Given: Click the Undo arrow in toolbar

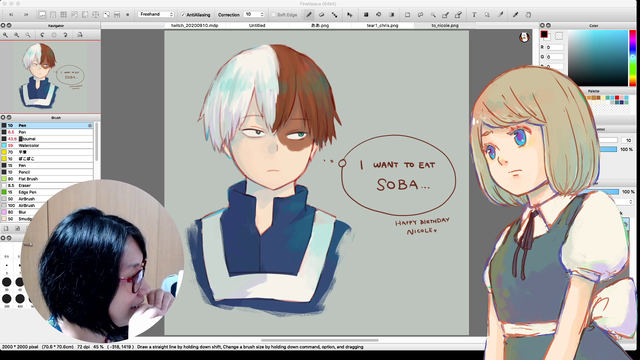Looking at the screenshot, I should click(11, 15).
